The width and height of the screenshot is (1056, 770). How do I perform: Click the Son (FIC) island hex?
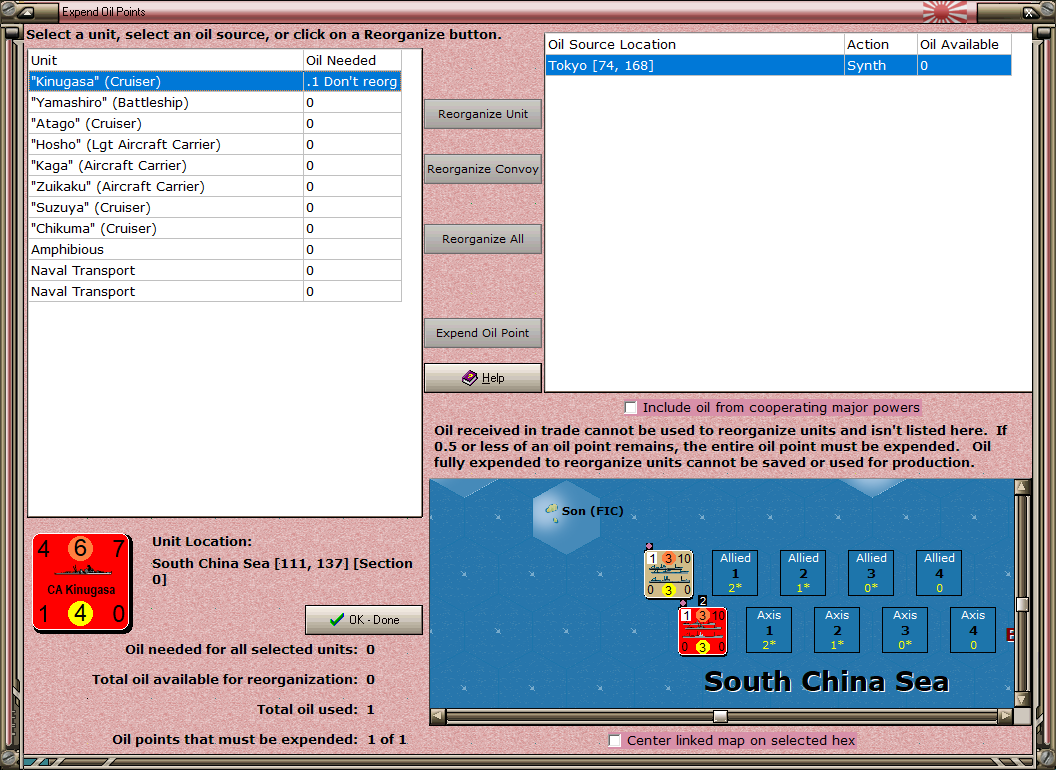coord(566,517)
